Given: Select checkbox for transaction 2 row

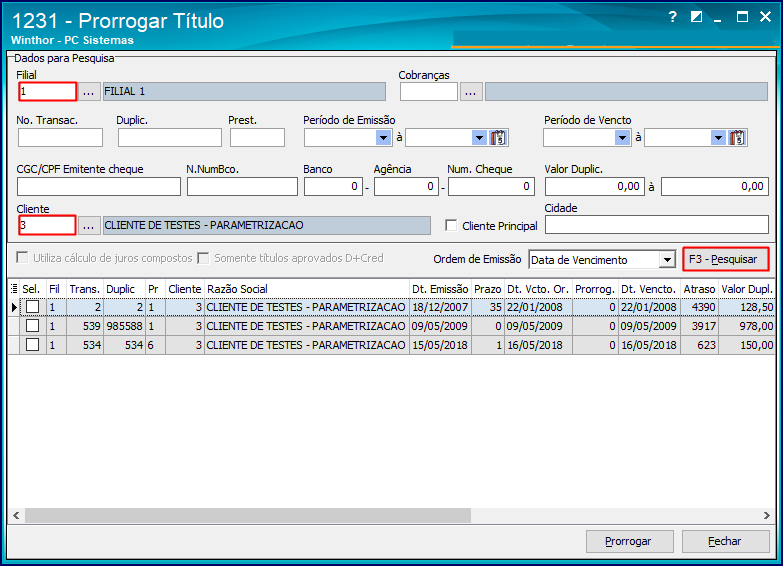Looking at the screenshot, I should (x=32, y=307).
